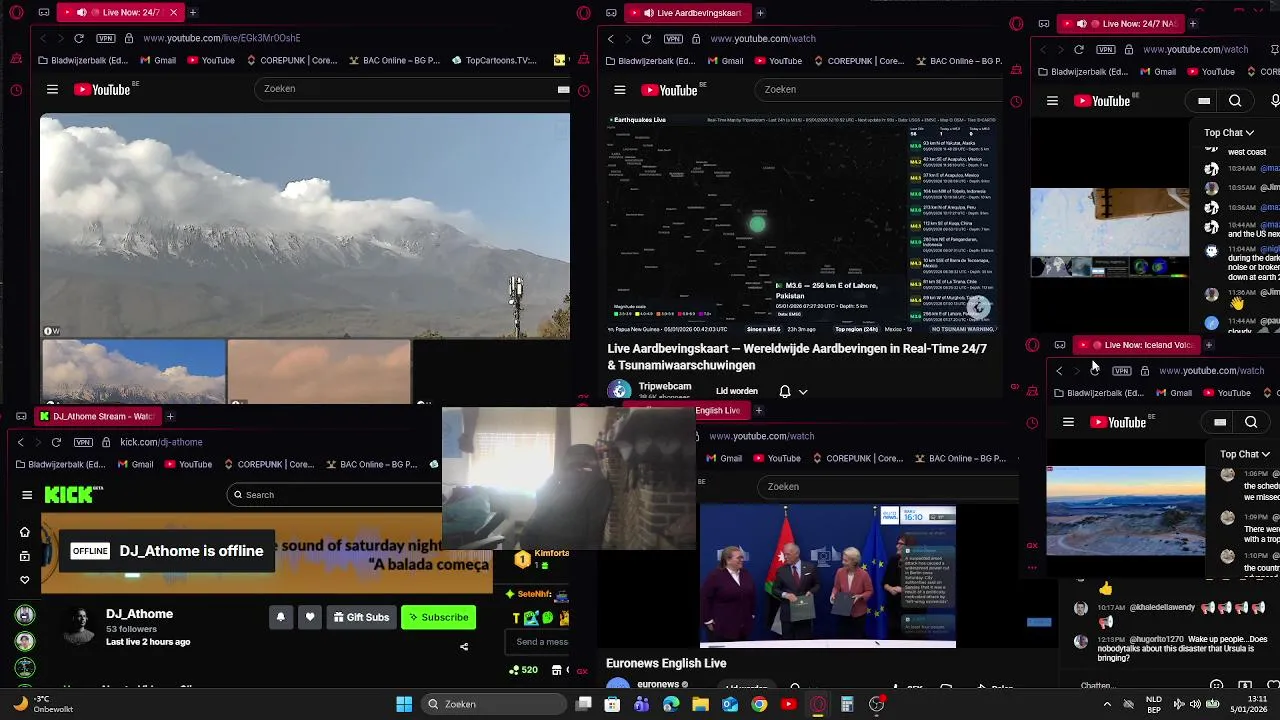The image size is (1280, 720).
Task: Open the Kick following heart icon in sidebar
Action: [x=25, y=579]
